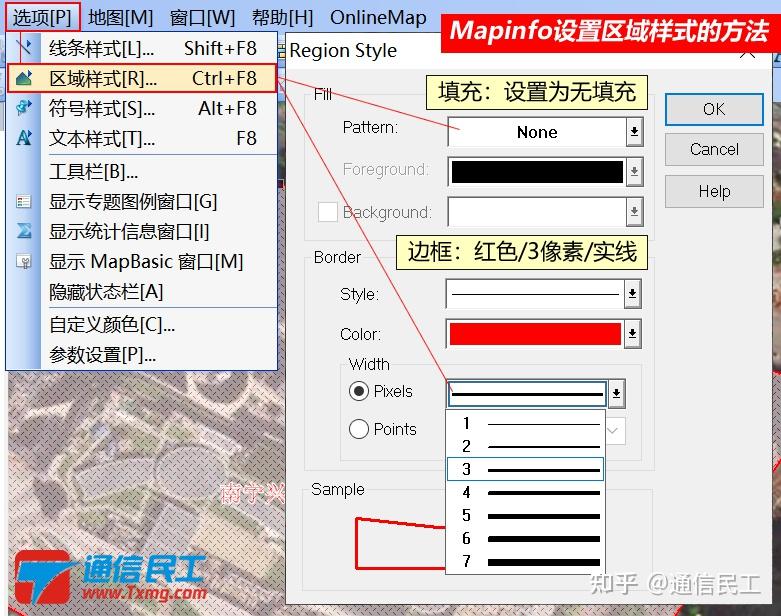
Task: Open the Foreground color dropdown arrow
Action: click(x=634, y=172)
